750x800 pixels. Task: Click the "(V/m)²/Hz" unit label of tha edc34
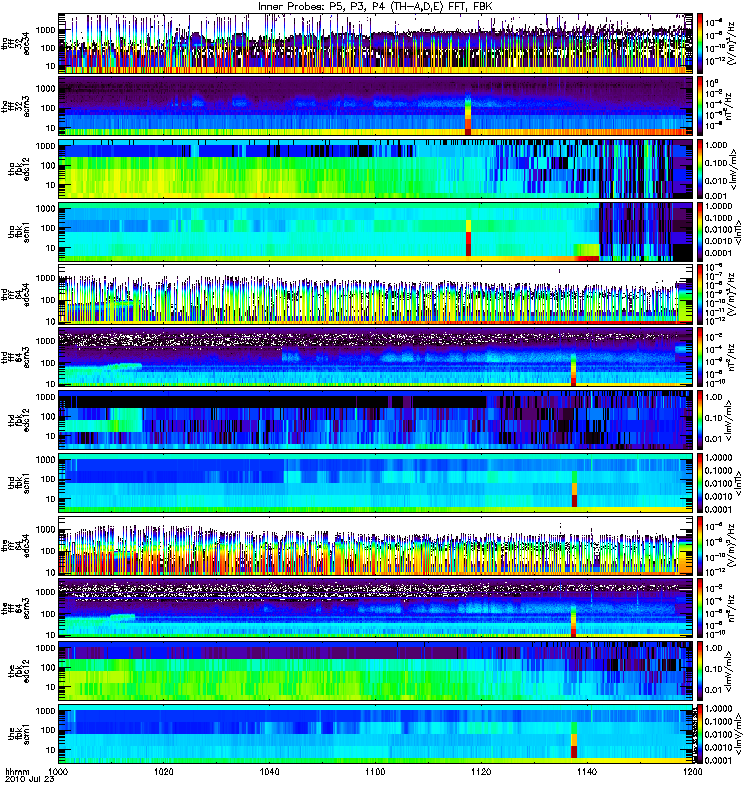click(x=731, y=45)
